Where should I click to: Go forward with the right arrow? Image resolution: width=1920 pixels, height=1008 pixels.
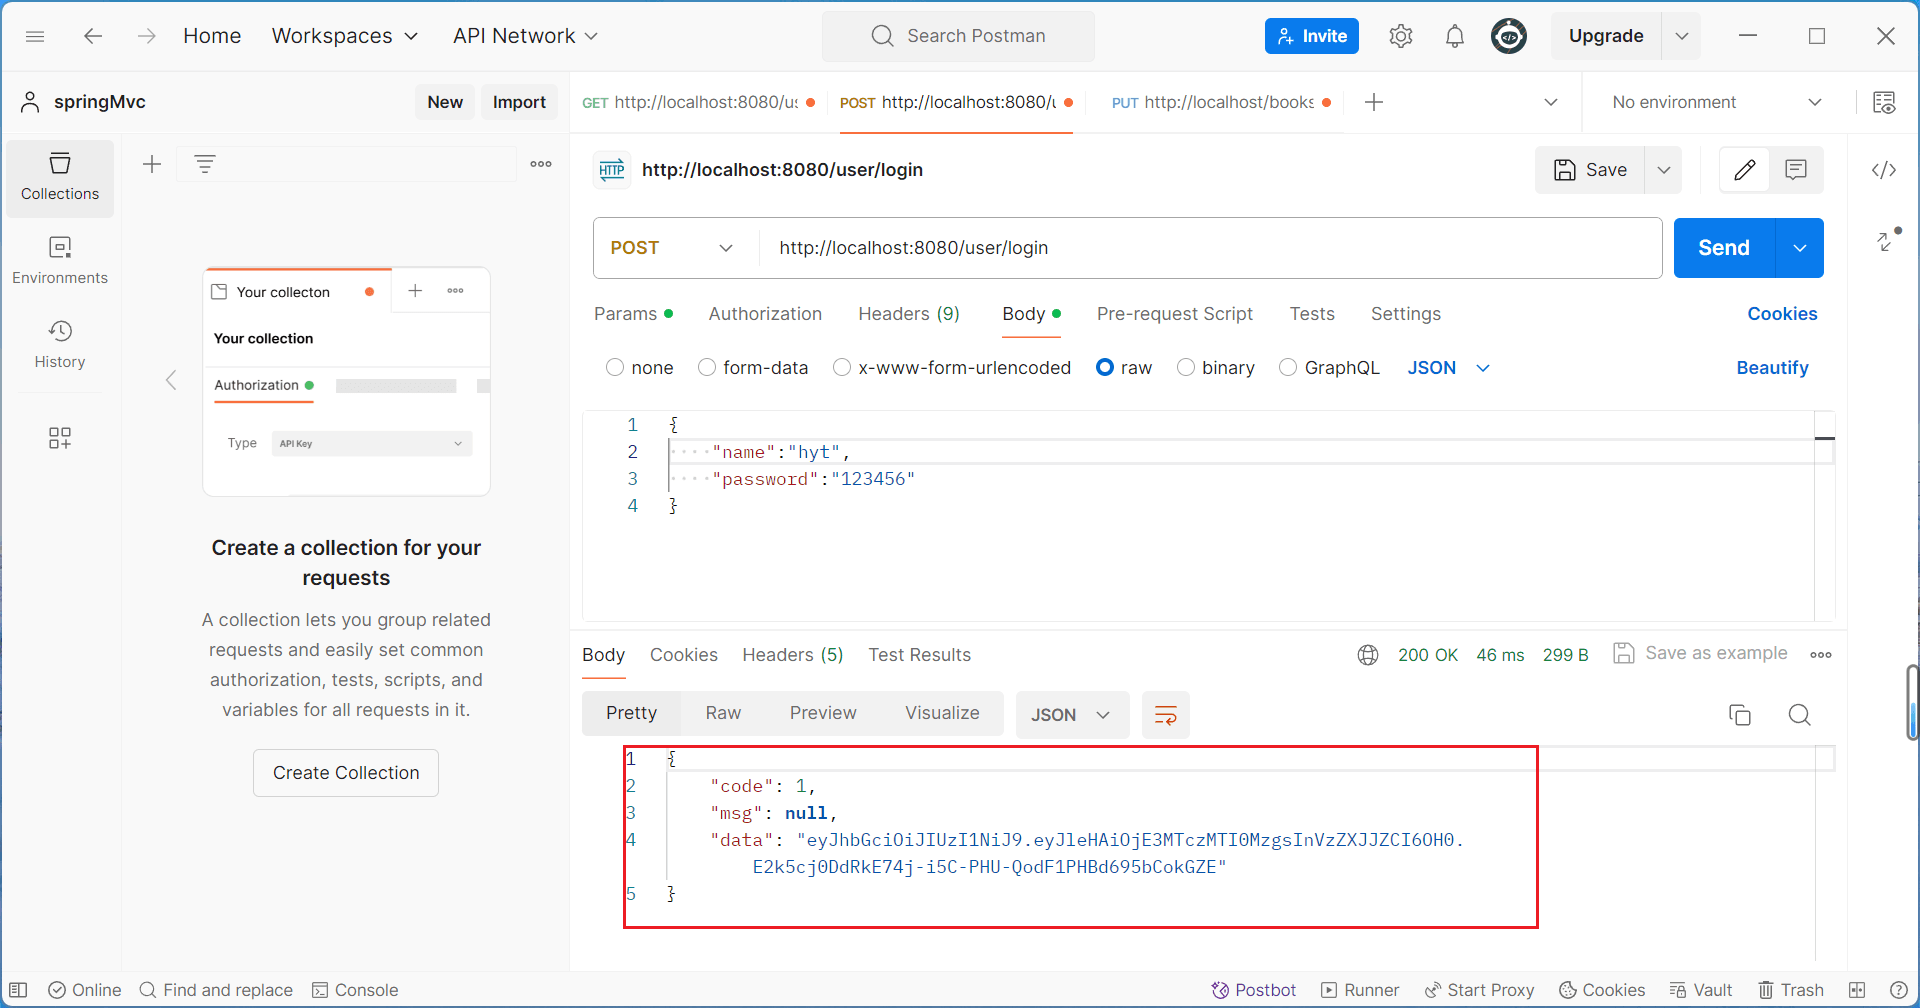tap(147, 36)
